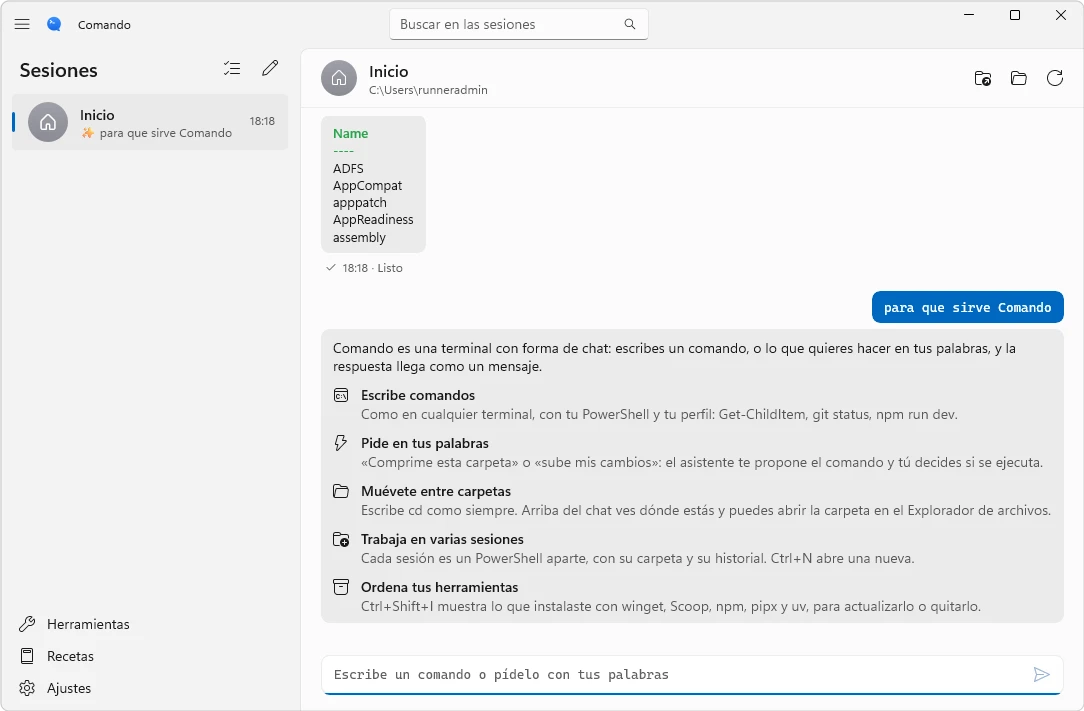Image resolution: width=1084 pixels, height=711 pixels.
Task: Click the folder with arrow icon in header
Action: click(x=982, y=78)
